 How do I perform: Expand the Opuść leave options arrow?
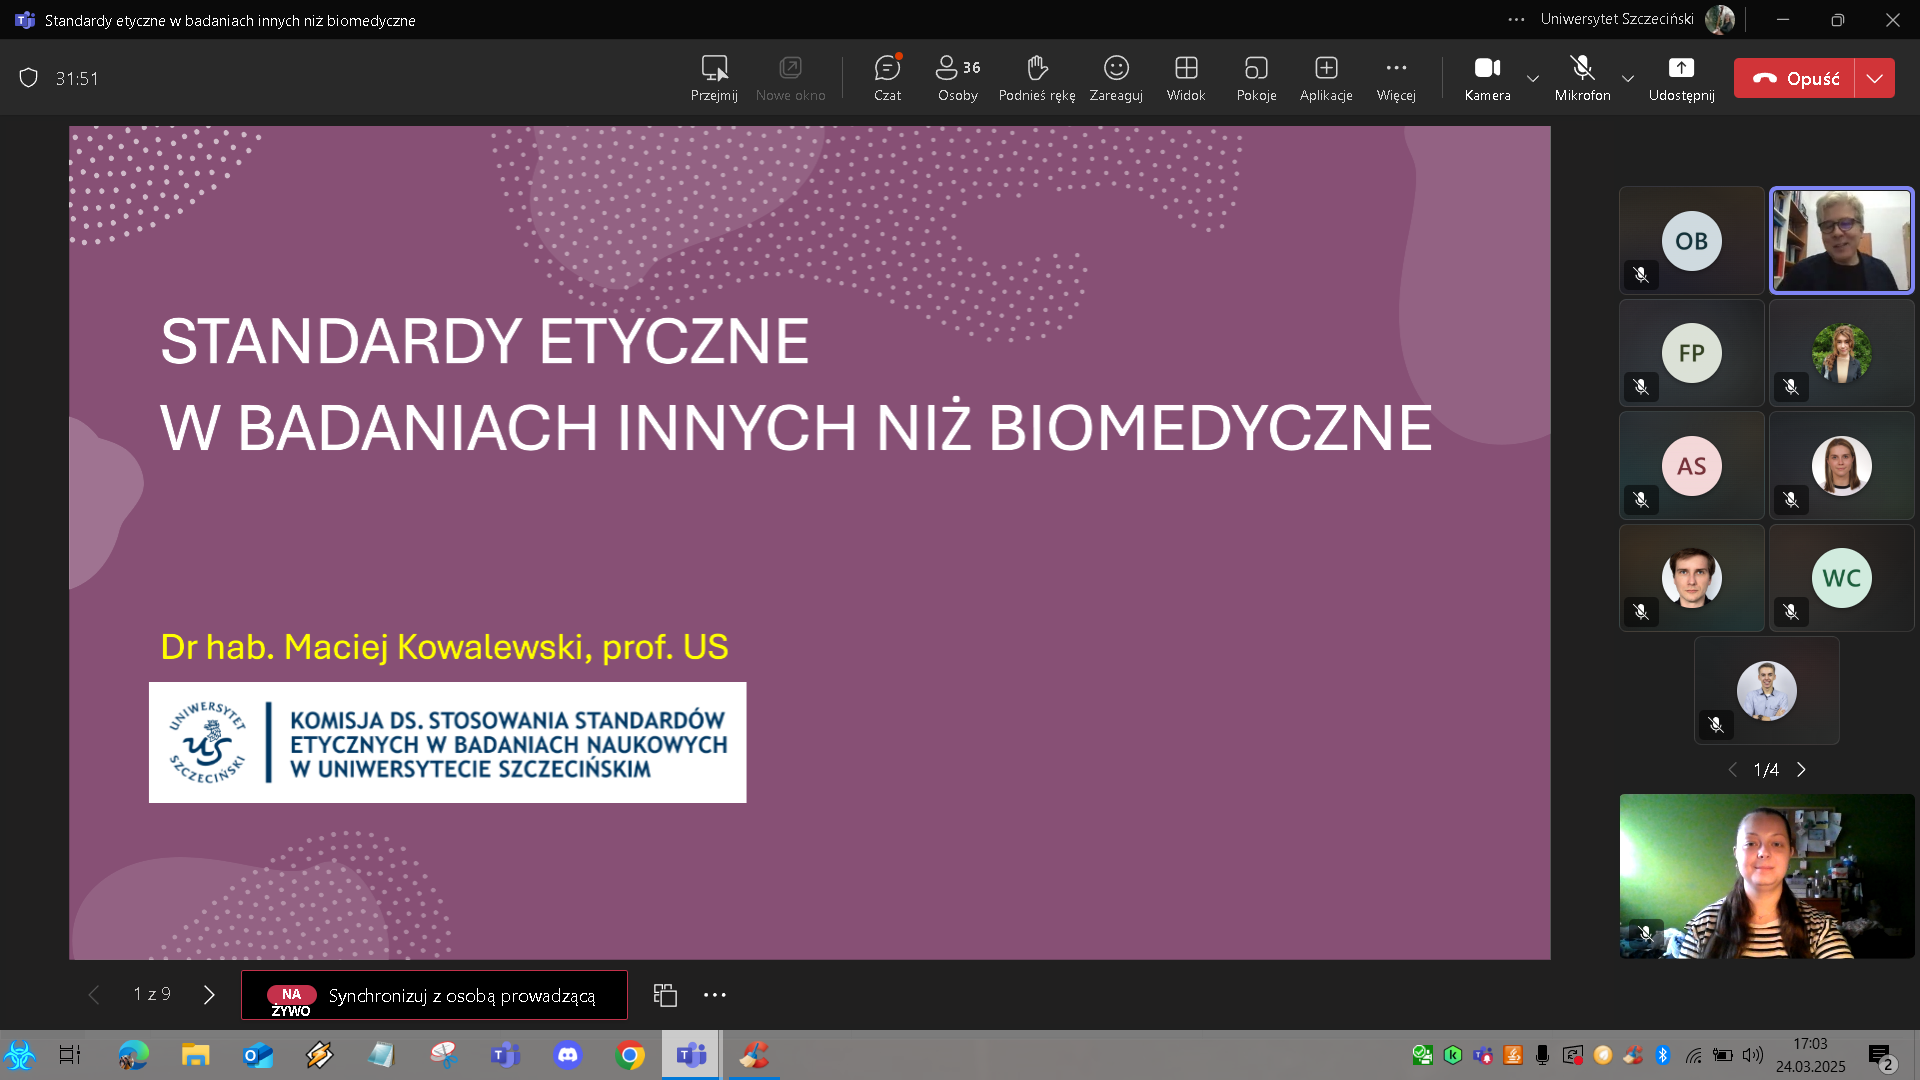[x=1876, y=78]
